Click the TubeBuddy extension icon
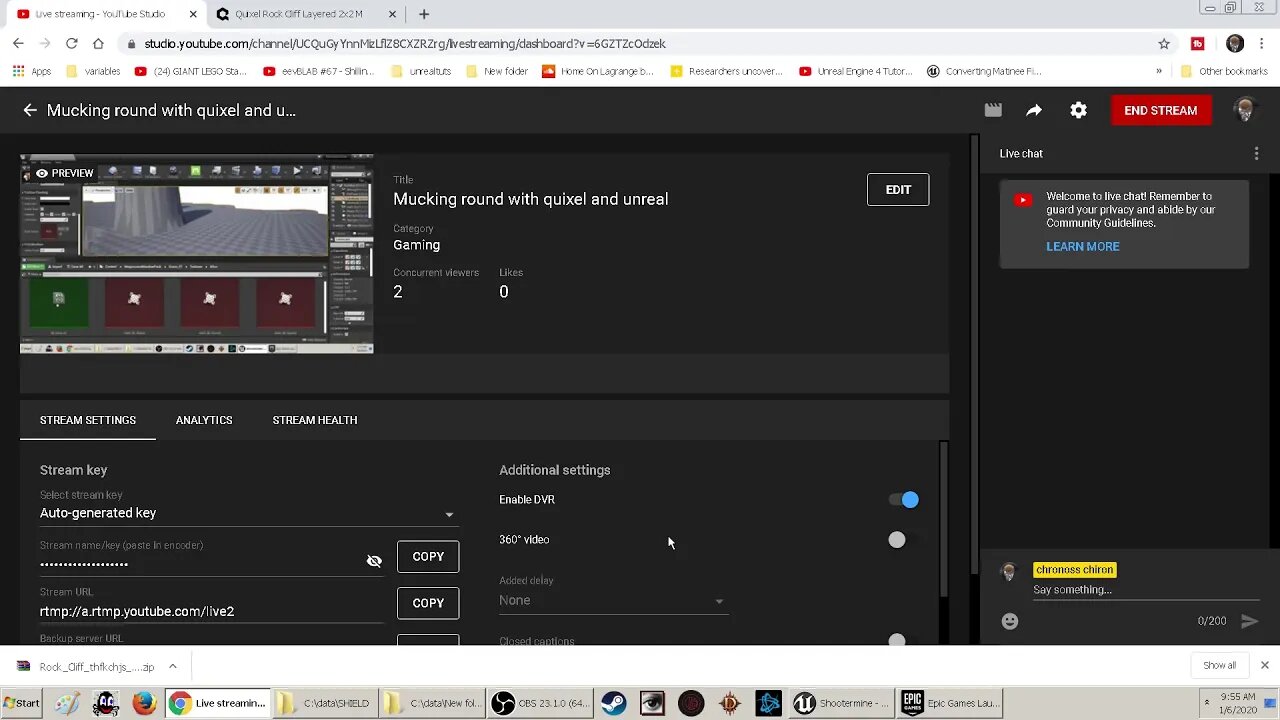The height and width of the screenshot is (720, 1280). point(1198,43)
